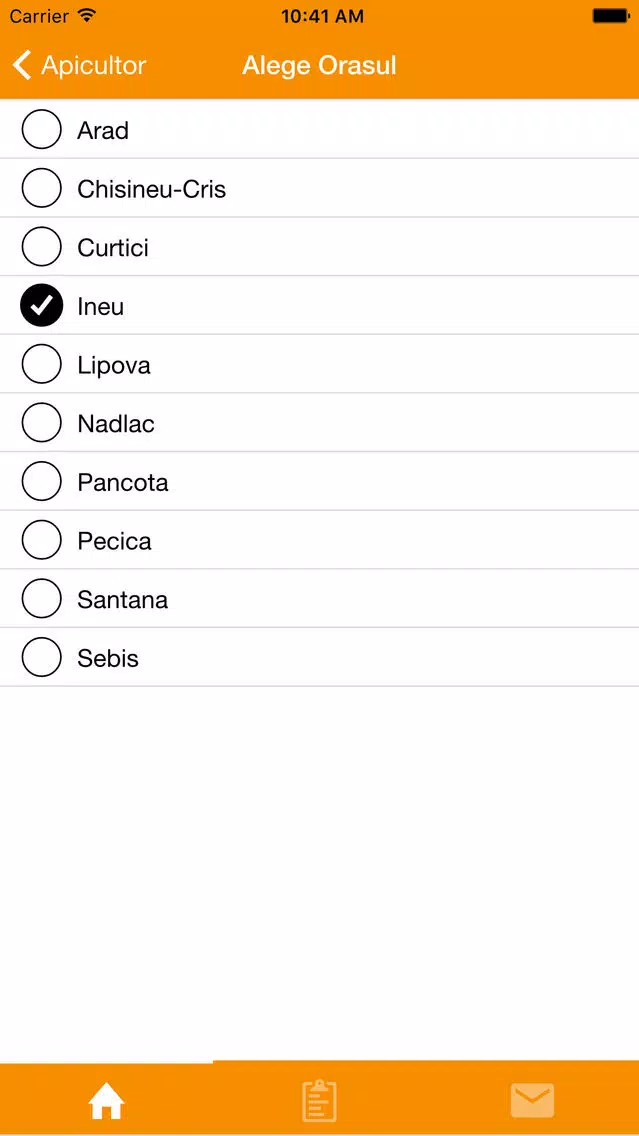Open the envelope mail tab icon
Image resolution: width=639 pixels, height=1136 pixels.
532,1101
